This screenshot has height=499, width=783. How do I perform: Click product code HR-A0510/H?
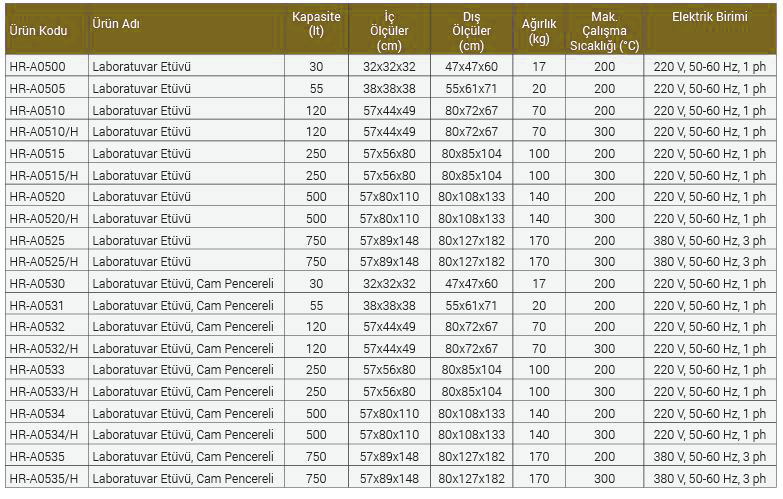(x=43, y=132)
